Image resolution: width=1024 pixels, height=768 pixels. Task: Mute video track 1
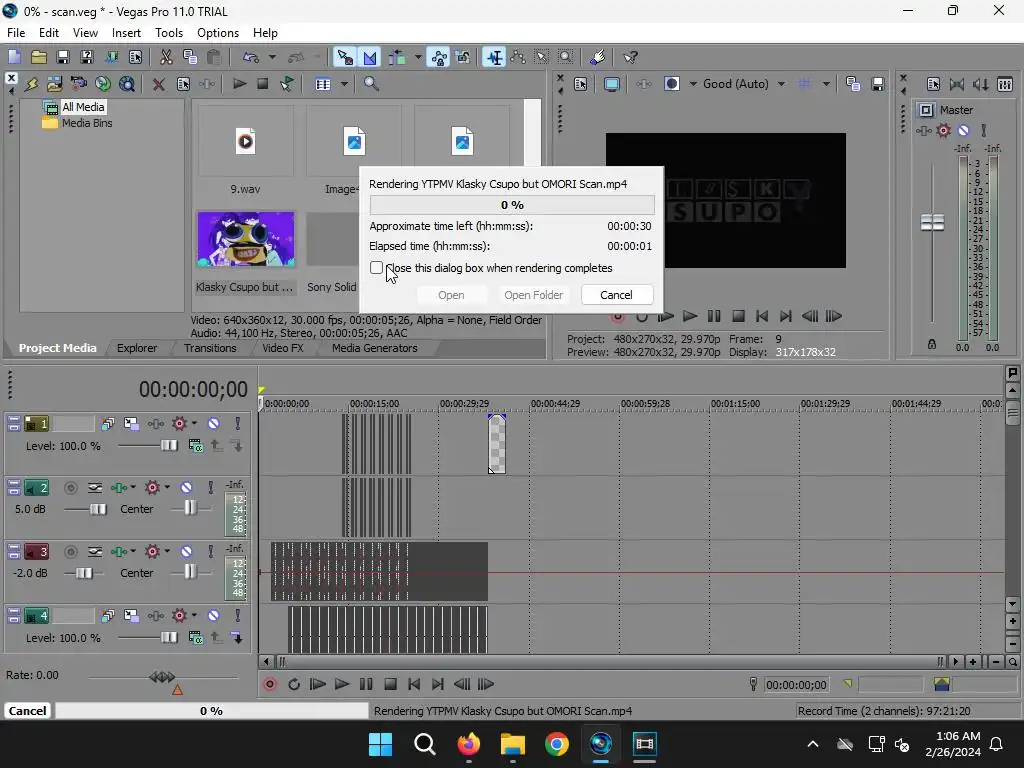click(213, 423)
